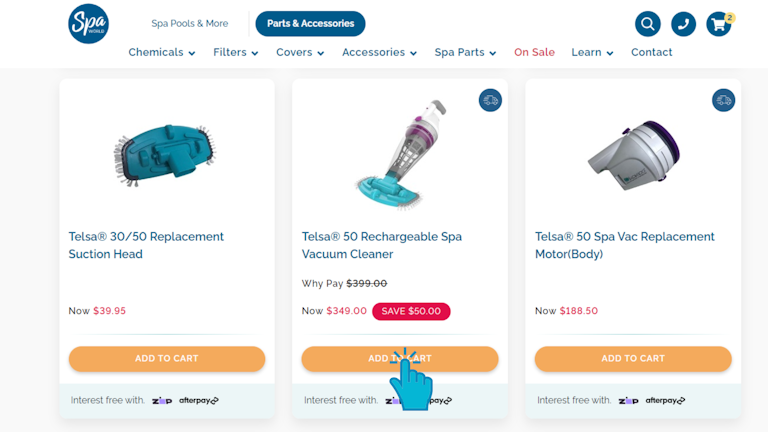Open Telsa 50 Spa Vac Replacement Motor link
Viewport: 768px width, 432px height.
coord(625,245)
